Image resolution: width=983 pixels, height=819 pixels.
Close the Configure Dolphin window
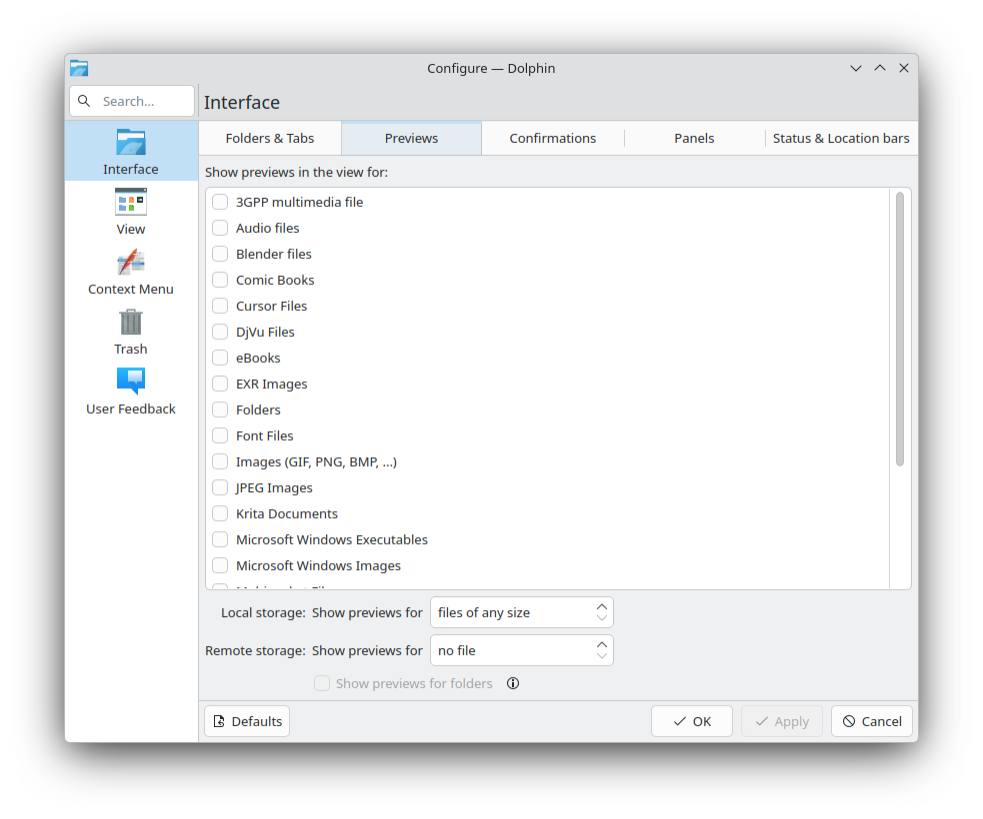click(903, 68)
